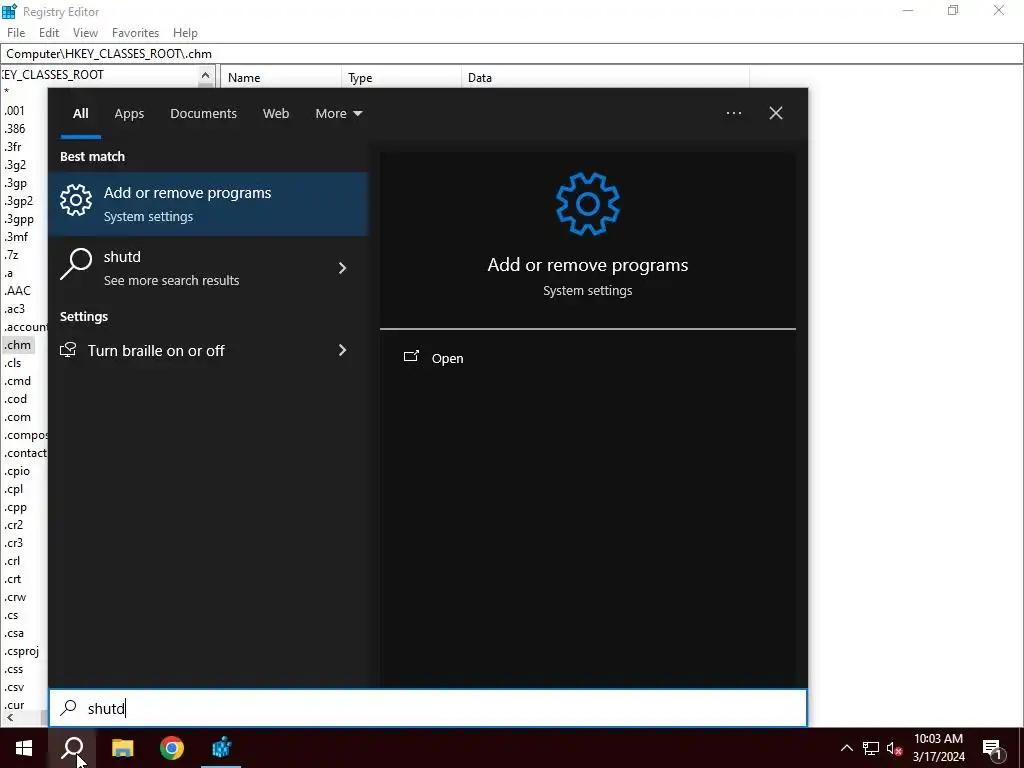This screenshot has width=1024, height=768.
Task: Select the .001 registry key
Action: click(14, 110)
